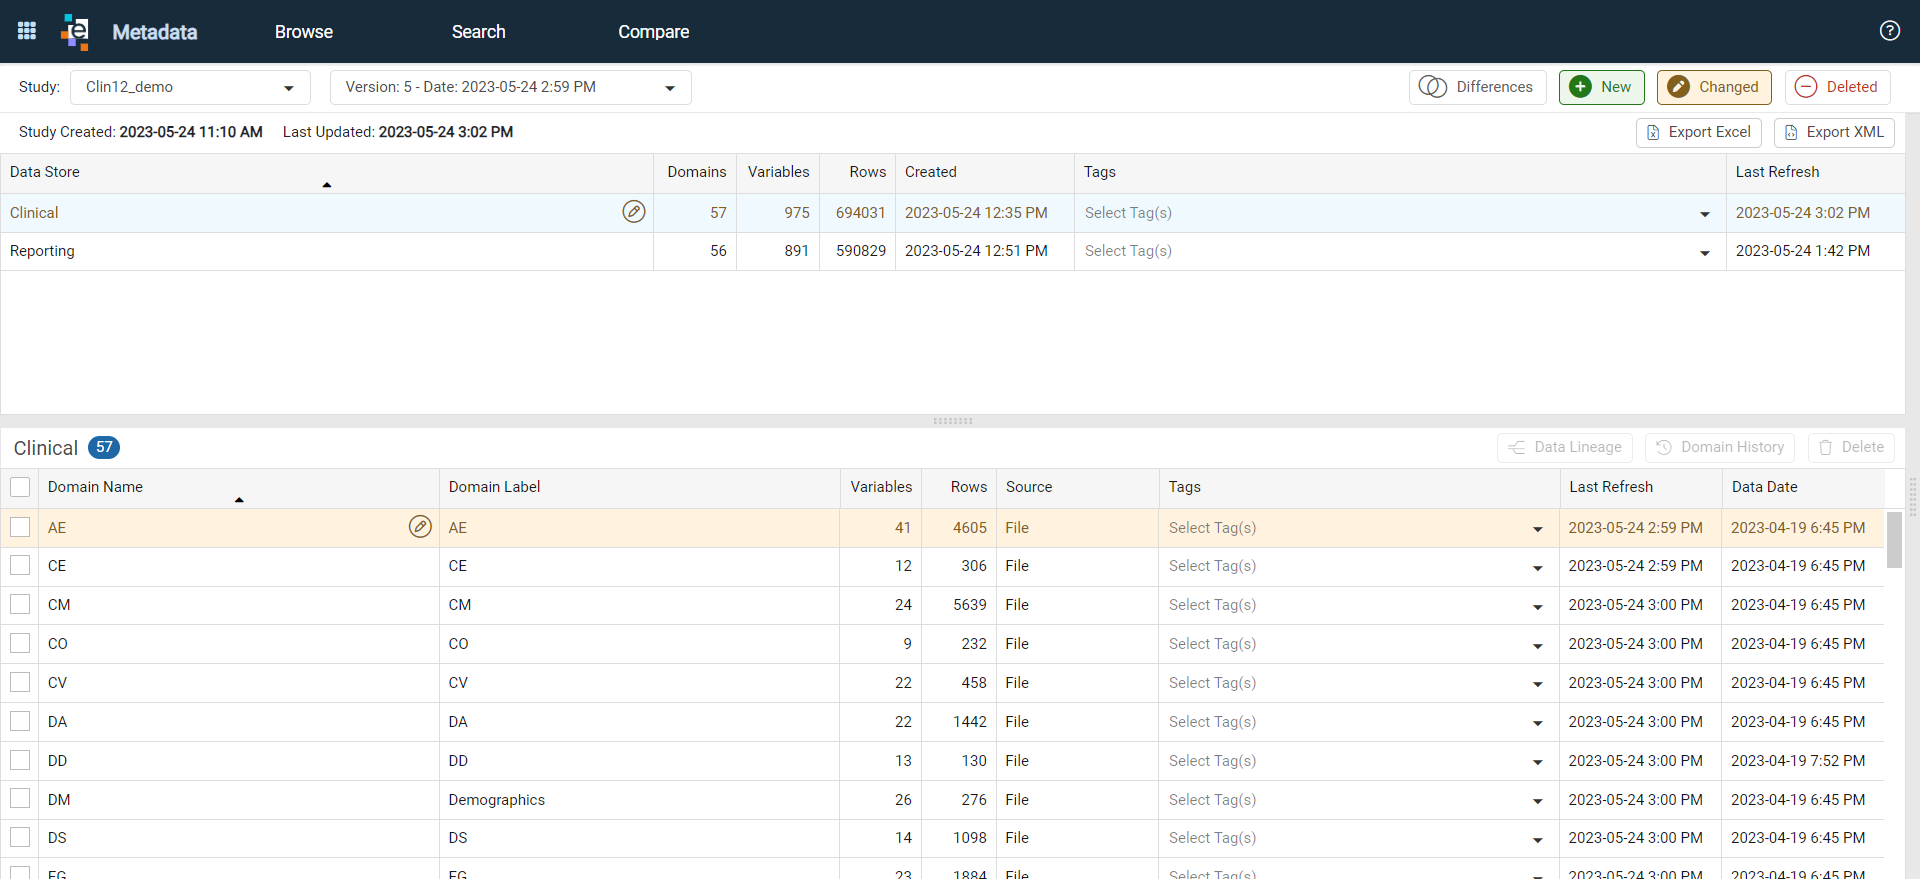The width and height of the screenshot is (1920, 879).
Task: Open Select Tag(s) dropdown for DA
Action: click(1357, 722)
